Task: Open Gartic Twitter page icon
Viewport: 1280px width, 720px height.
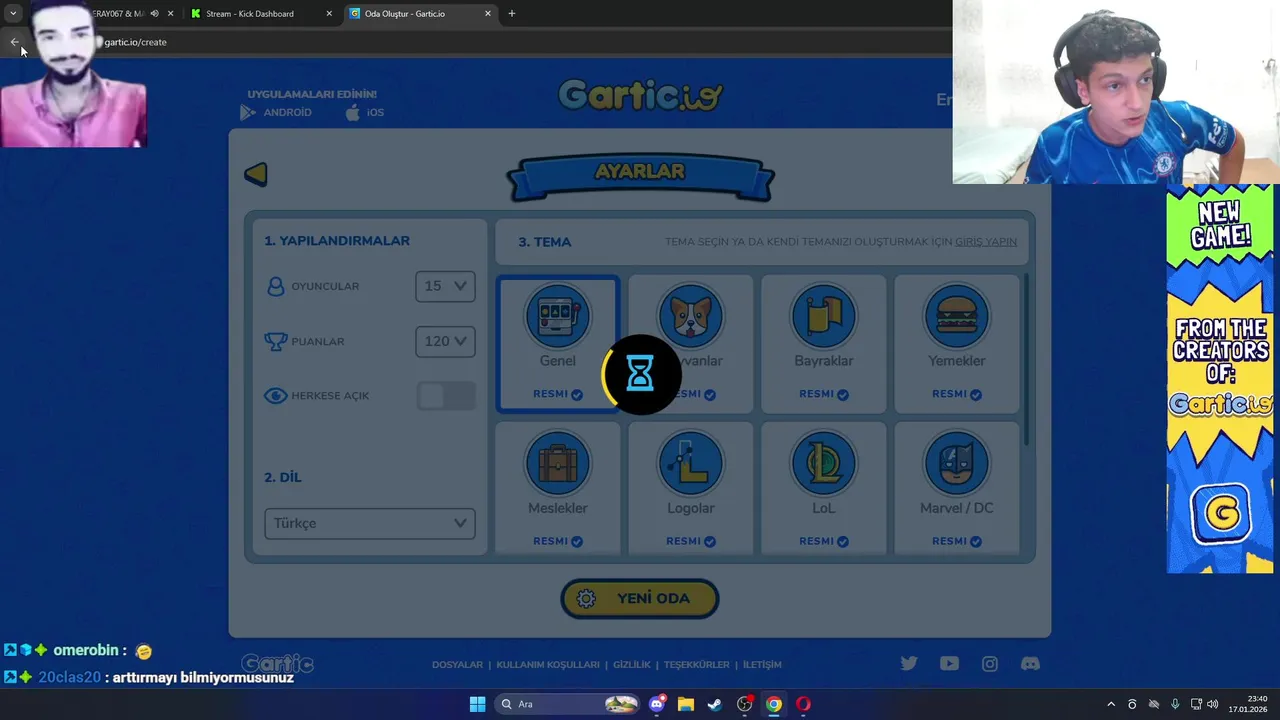Action: click(x=909, y=663)
